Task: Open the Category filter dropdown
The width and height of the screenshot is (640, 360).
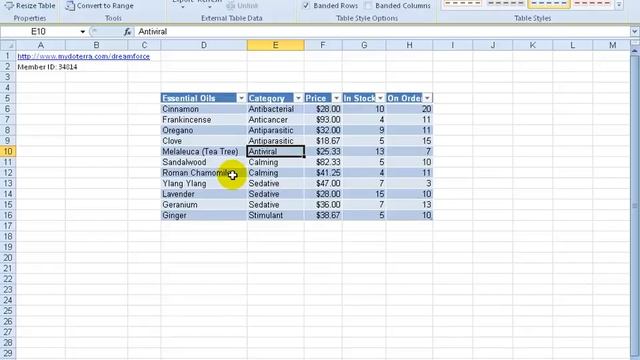Action: pos(298,98)
